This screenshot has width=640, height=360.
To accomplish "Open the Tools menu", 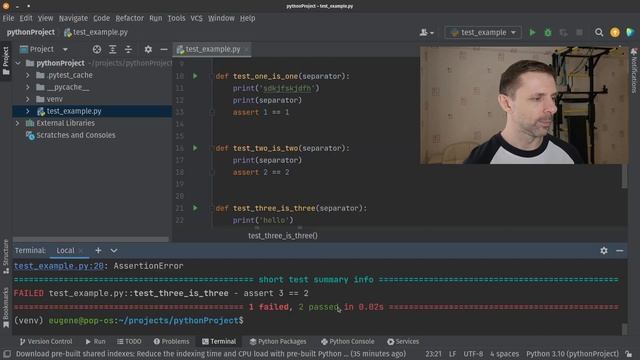I will 176,18.
